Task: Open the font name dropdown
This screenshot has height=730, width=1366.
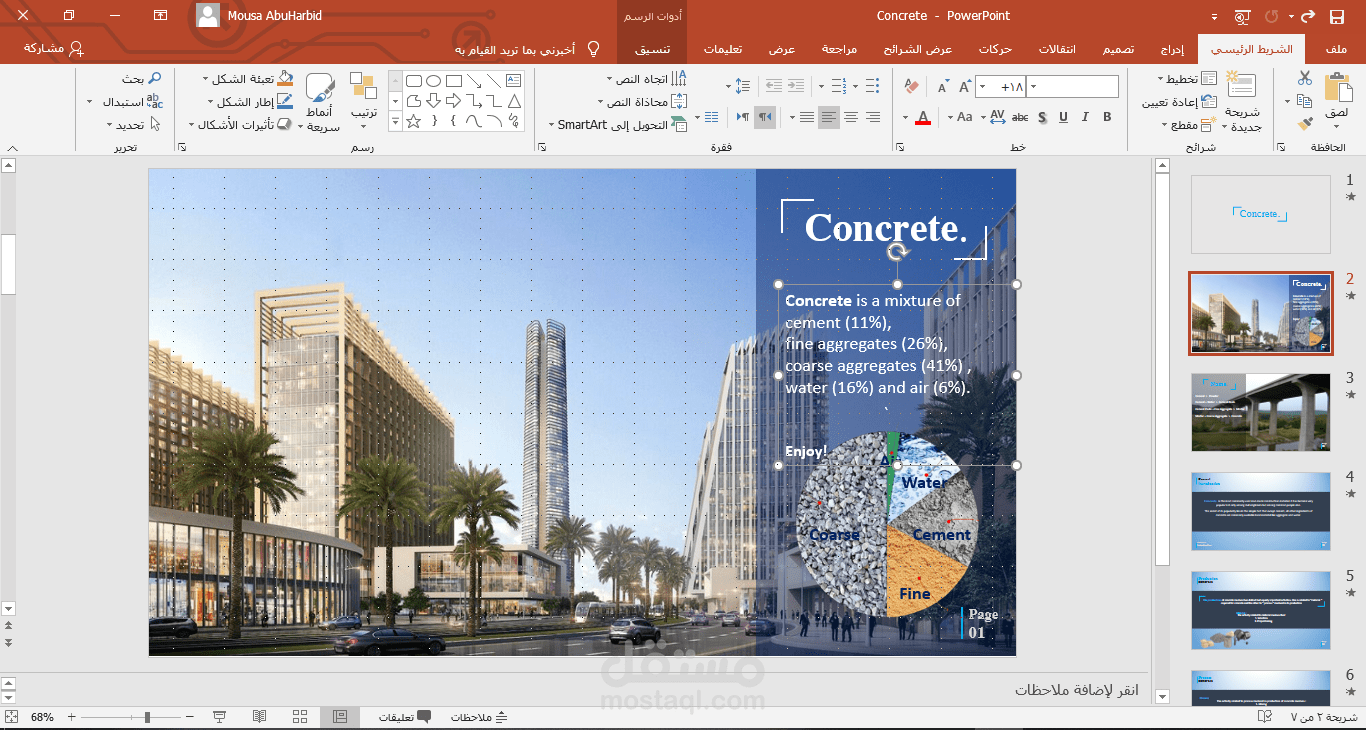Action: 1033,87
